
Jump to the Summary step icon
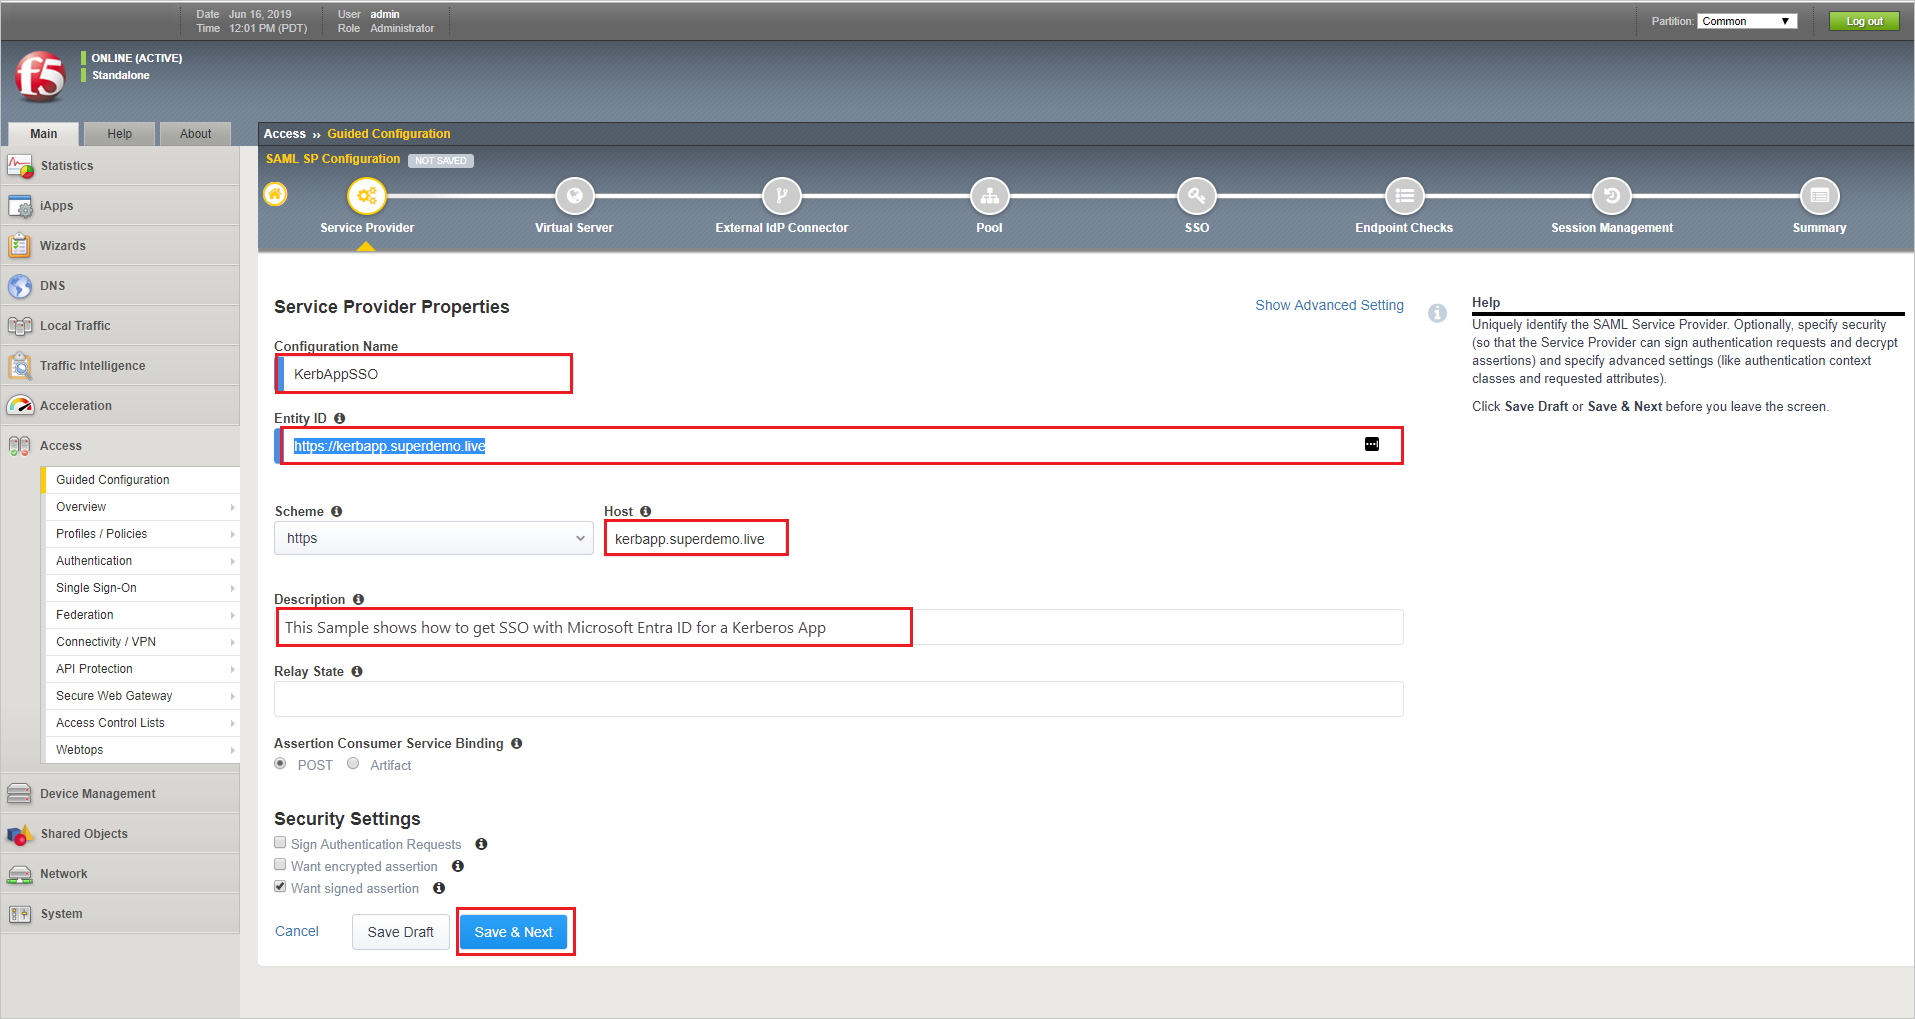(x=1819, y=196)
